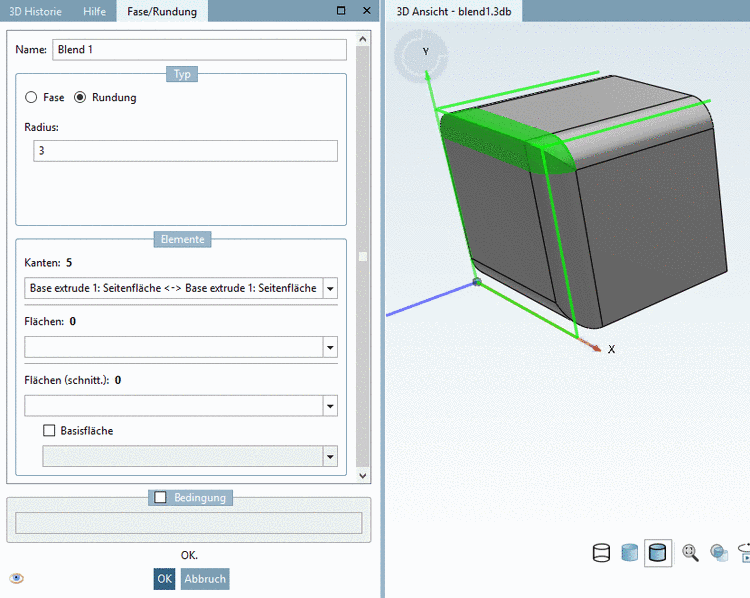This screenshot has width=750, height=598.
Task: Expand the Flächen dropdown list
Action: tap(330, 347)
